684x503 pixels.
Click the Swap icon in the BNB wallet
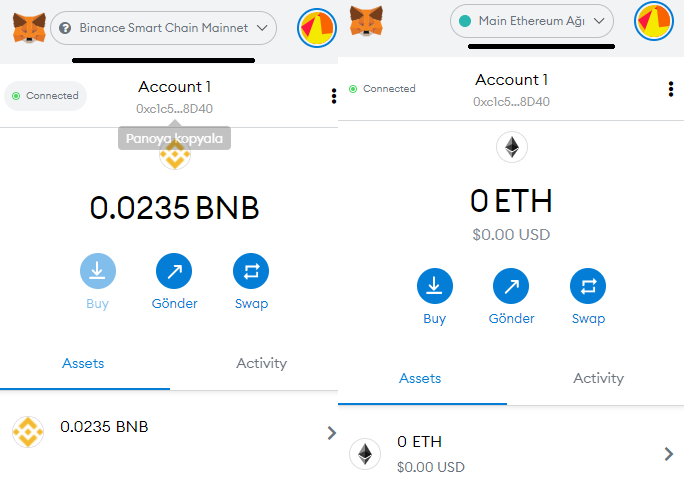pyautogui.click(x=251, y=271)
